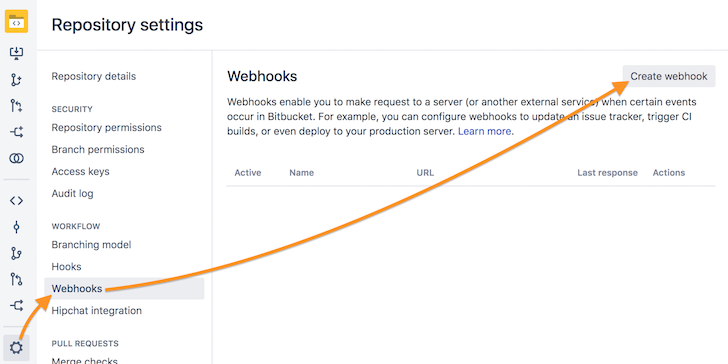Open the lower Pull requests icon

(16, 280)
